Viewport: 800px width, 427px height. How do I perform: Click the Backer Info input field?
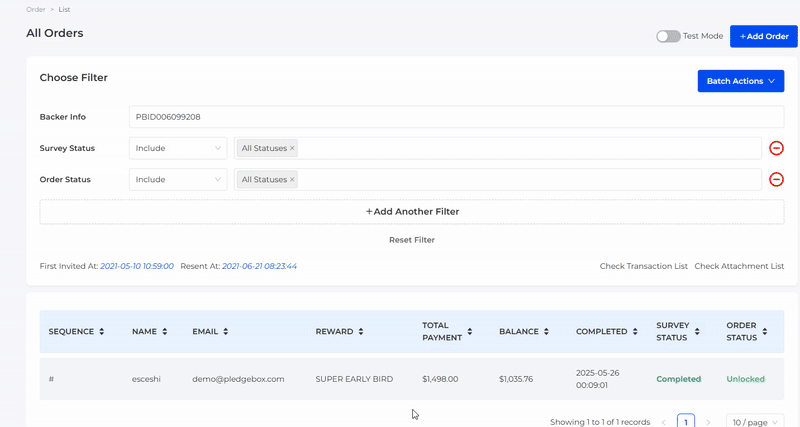pos(456,117)
